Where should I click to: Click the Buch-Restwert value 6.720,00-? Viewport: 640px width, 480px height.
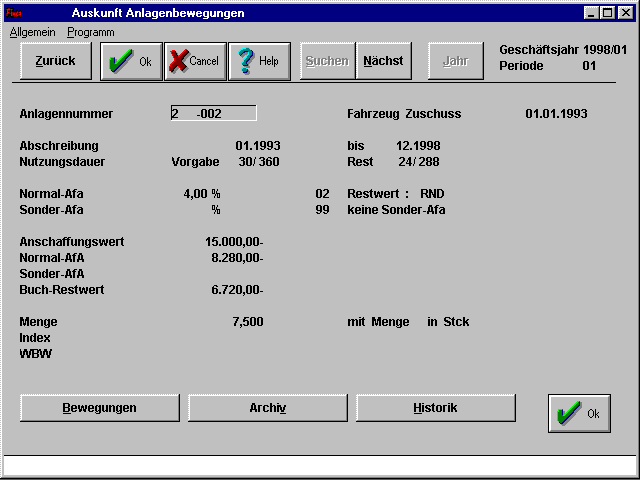tap(237, 290)
